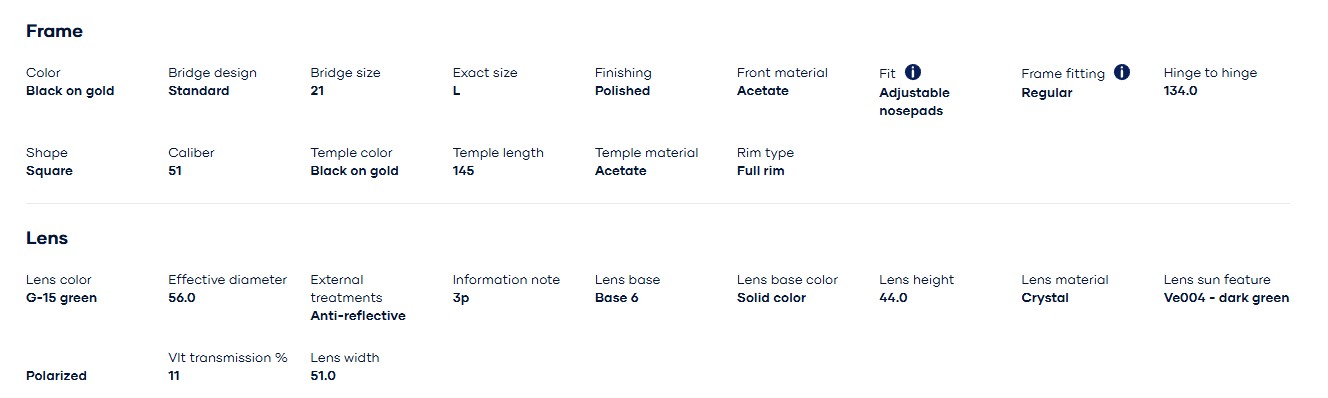Select the Black on gold color value
Image resolution: width=1328 pixels, height=398 pixels.
pyautogui.click(x=70, y=91)
